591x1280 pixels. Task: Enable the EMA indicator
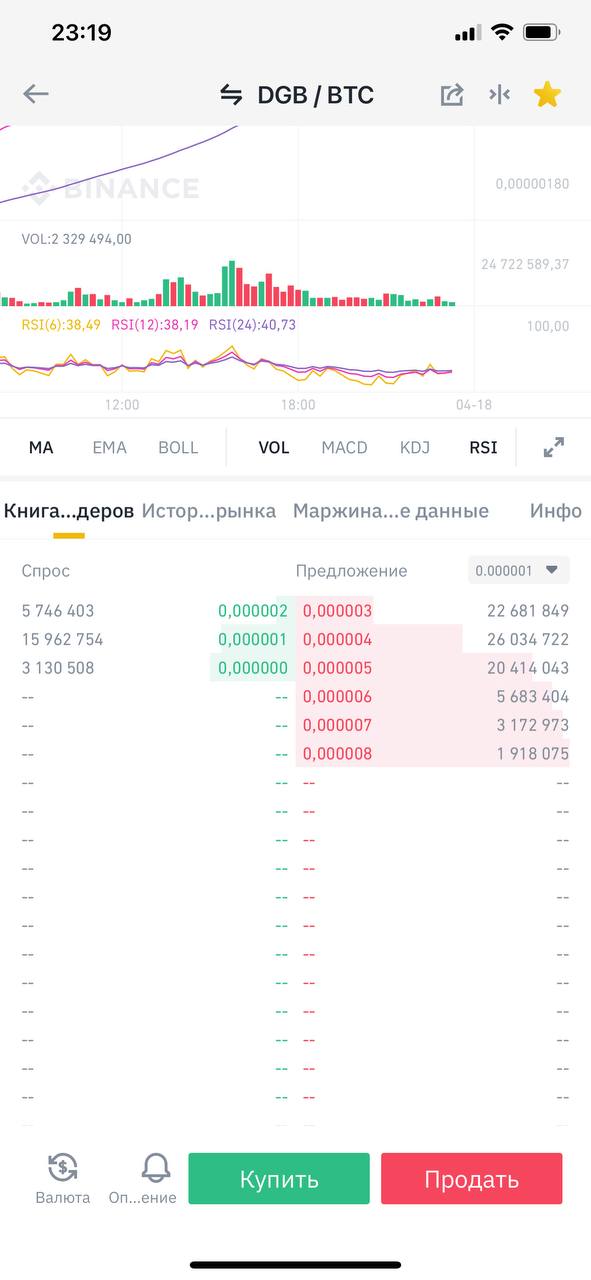point(109,447)
